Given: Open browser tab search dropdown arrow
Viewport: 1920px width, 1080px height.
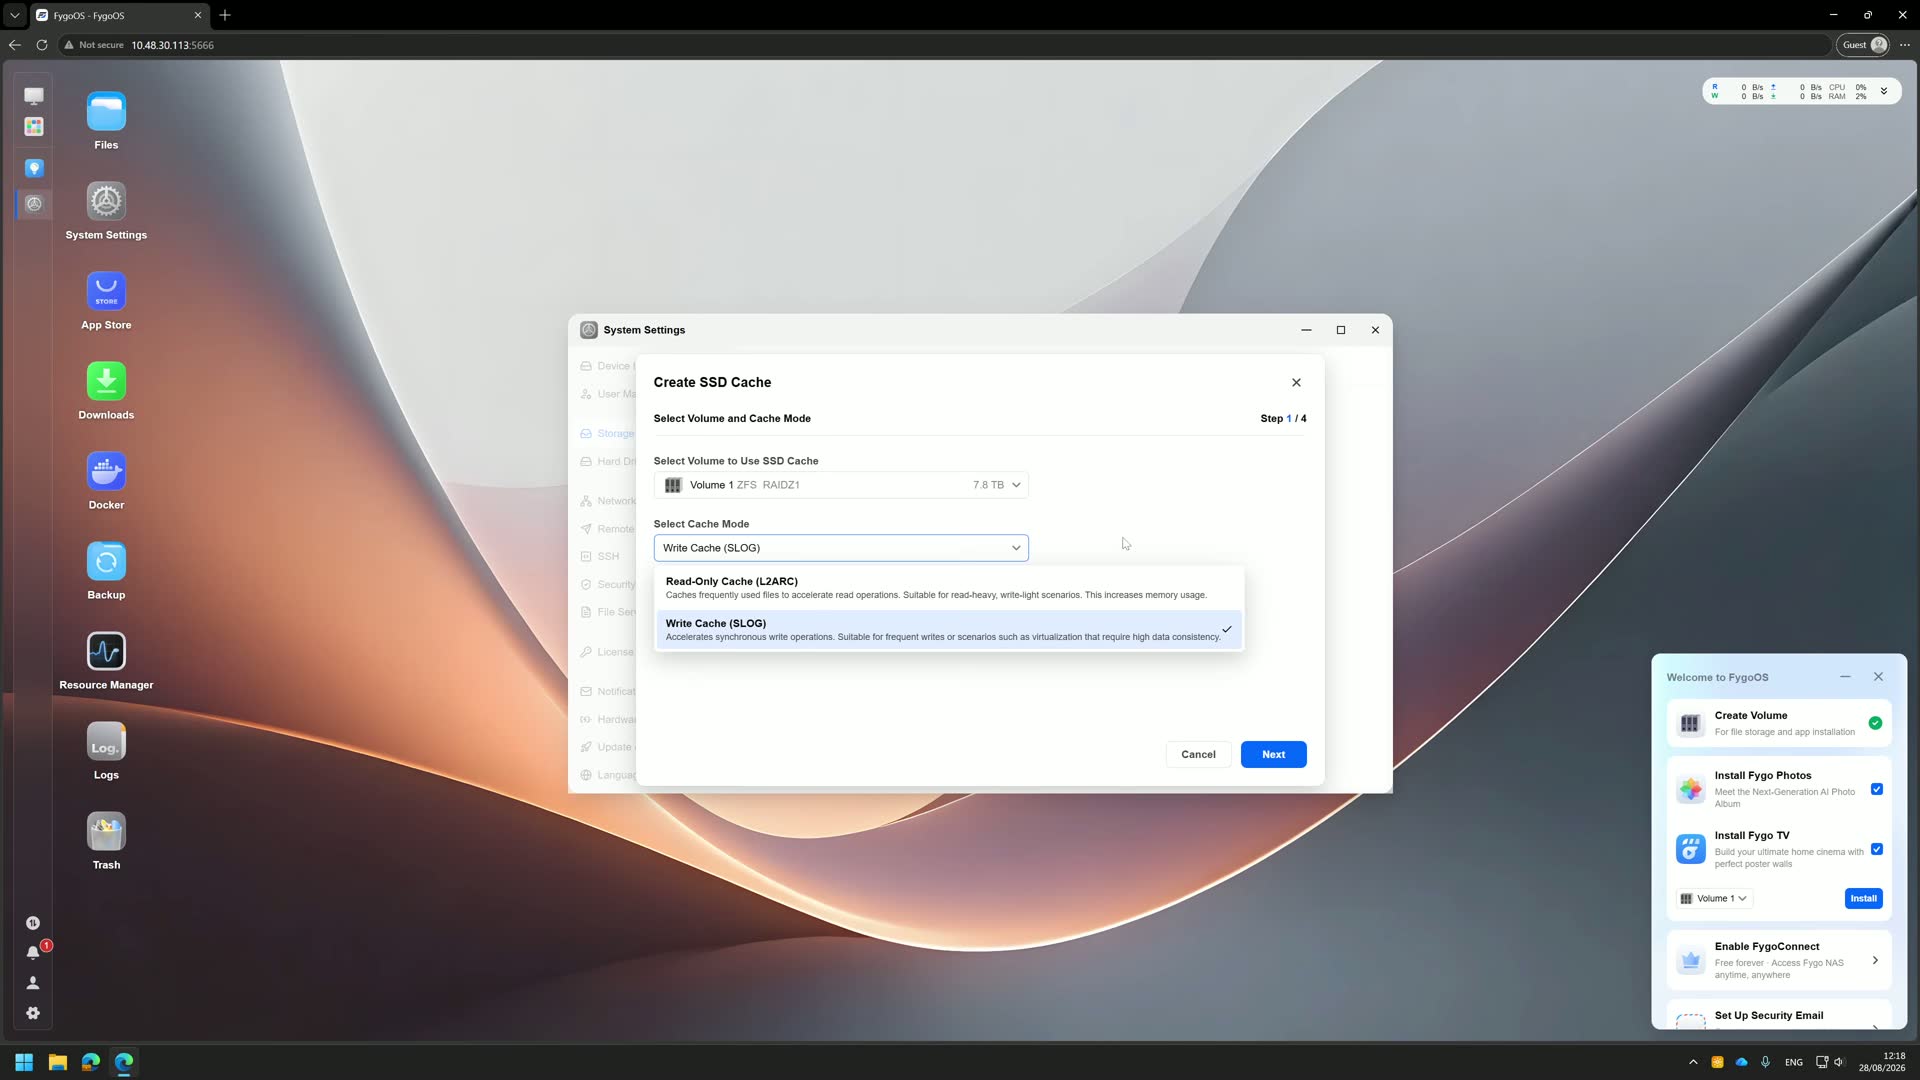Looking at the screenshot, I should click(15, 15).
